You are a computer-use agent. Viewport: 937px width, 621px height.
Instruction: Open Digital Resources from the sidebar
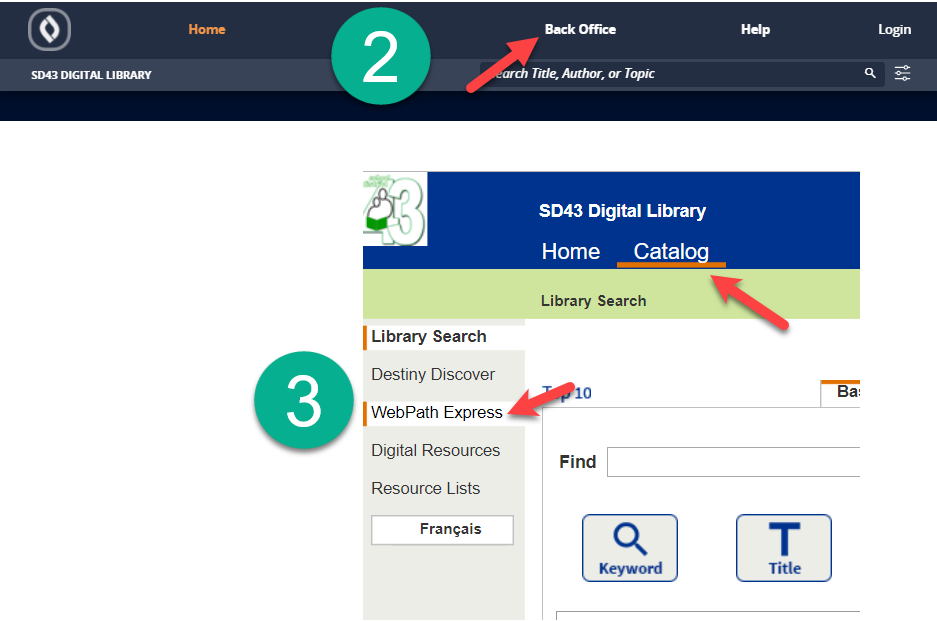coord(436,450)
